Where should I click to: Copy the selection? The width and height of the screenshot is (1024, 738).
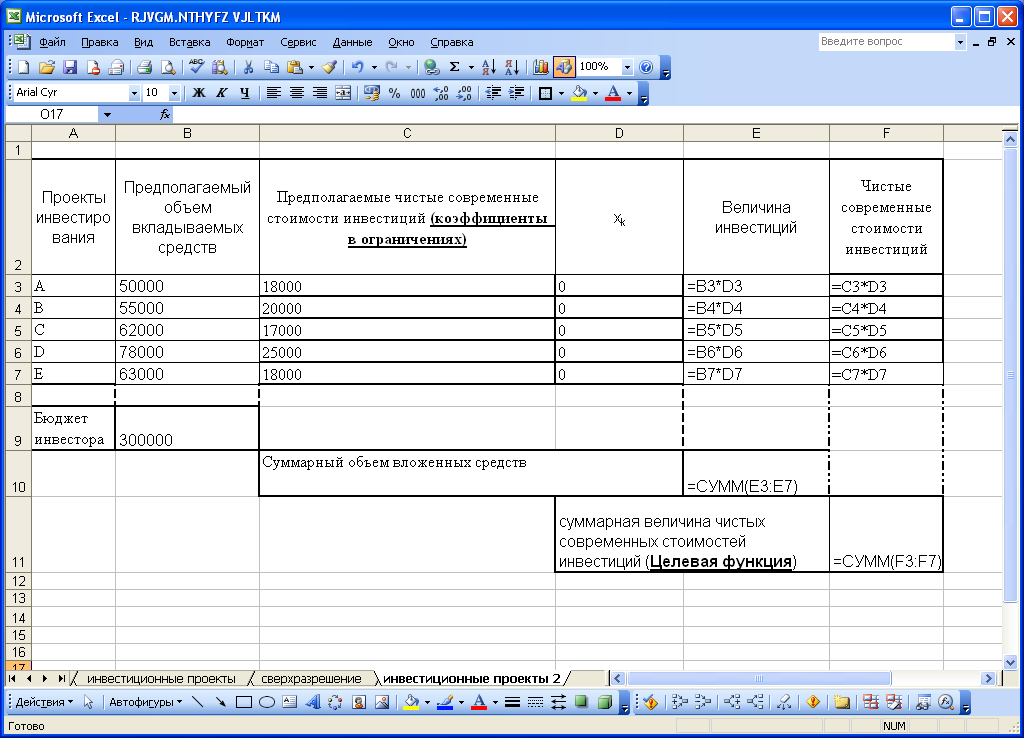[x=271, y=67]
